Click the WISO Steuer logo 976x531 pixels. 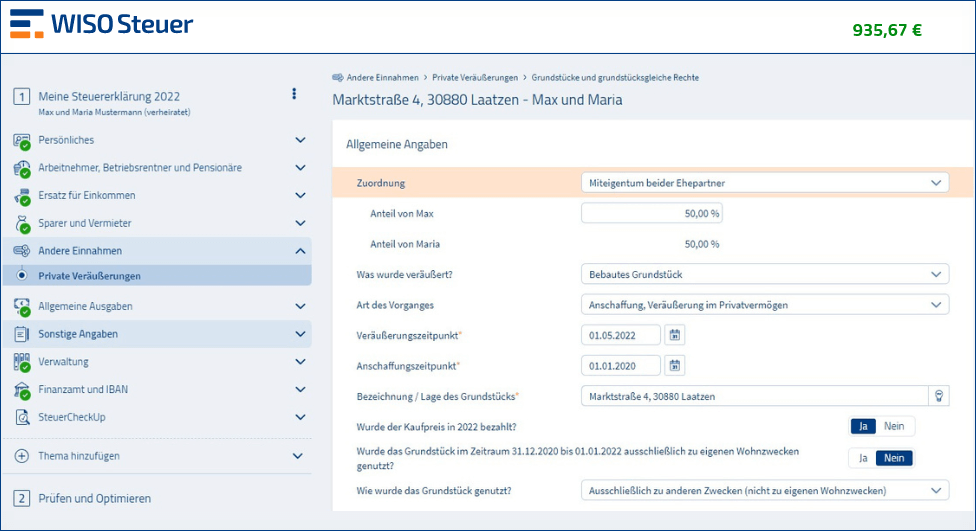tap(101, 24)
